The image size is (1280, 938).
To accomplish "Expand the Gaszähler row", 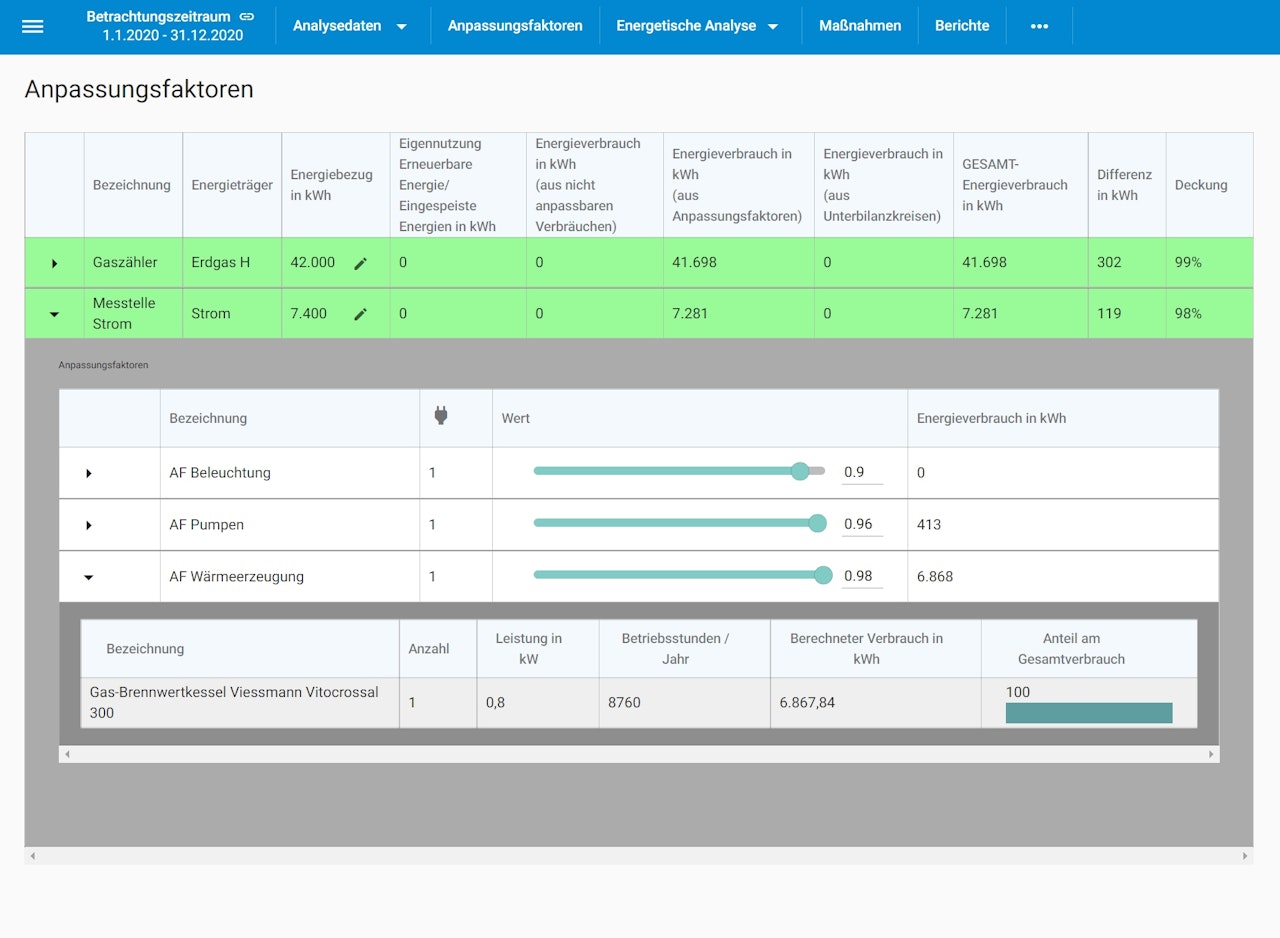I will (54, 263).
